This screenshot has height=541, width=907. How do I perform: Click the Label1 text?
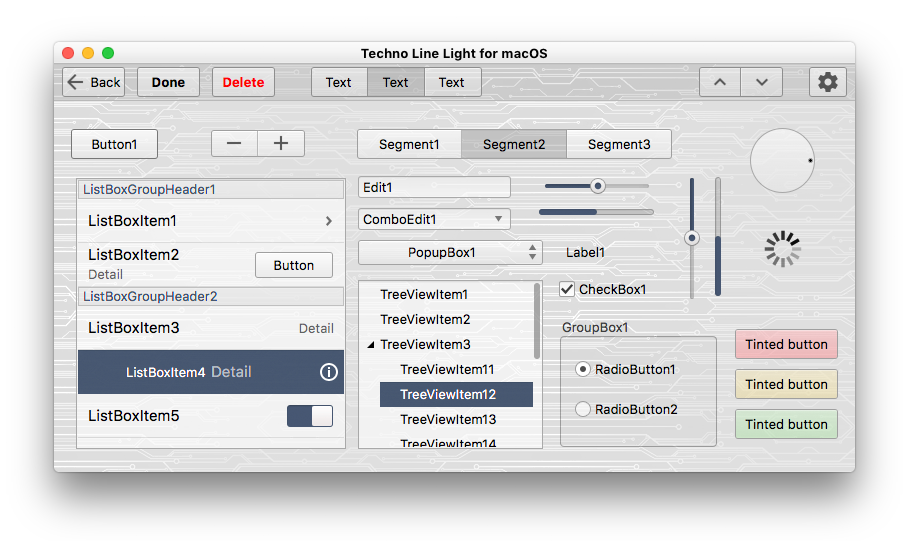585,252
